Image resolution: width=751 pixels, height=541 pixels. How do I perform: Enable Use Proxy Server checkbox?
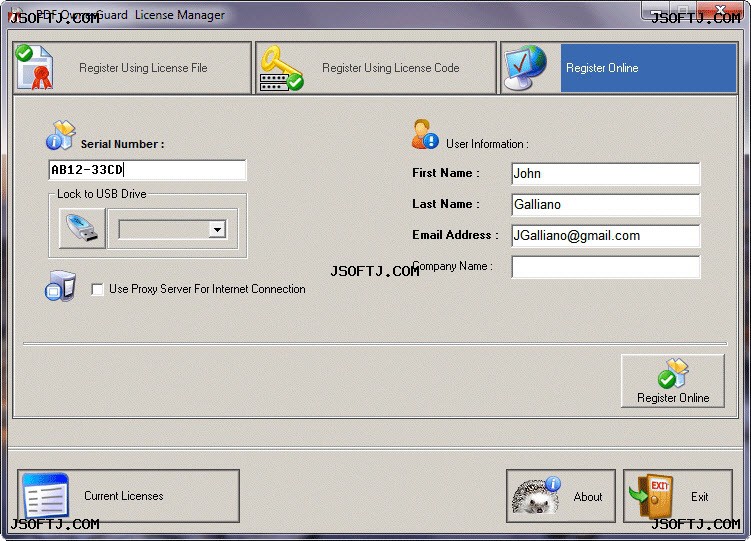97,289
